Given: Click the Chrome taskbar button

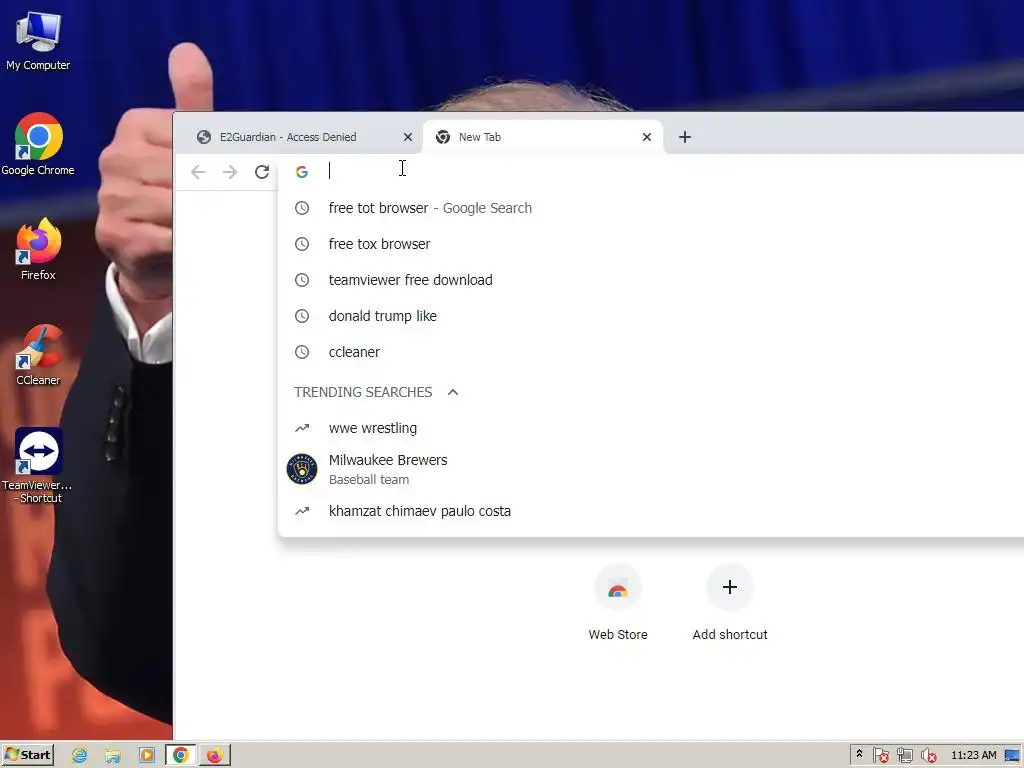Looking at the screenshot, I should tap(181, 756).
